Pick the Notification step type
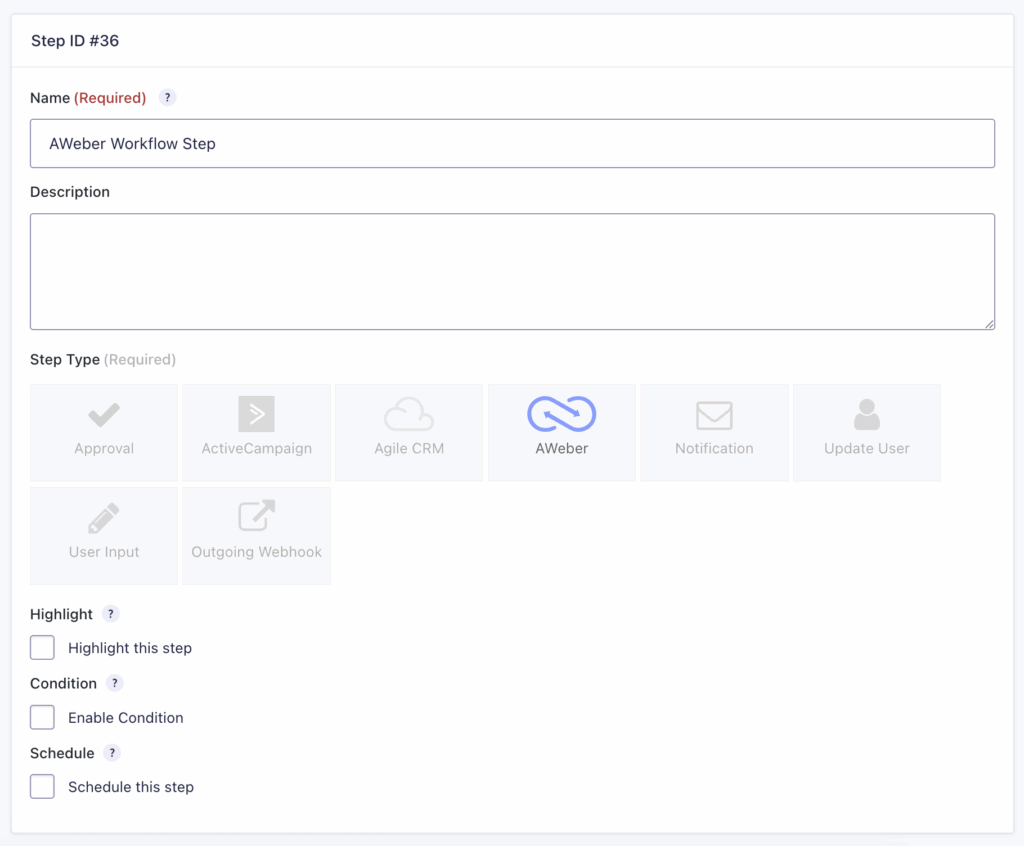Image resolution: width=1024 pixels, height=846 pixels. click(713, 430)
